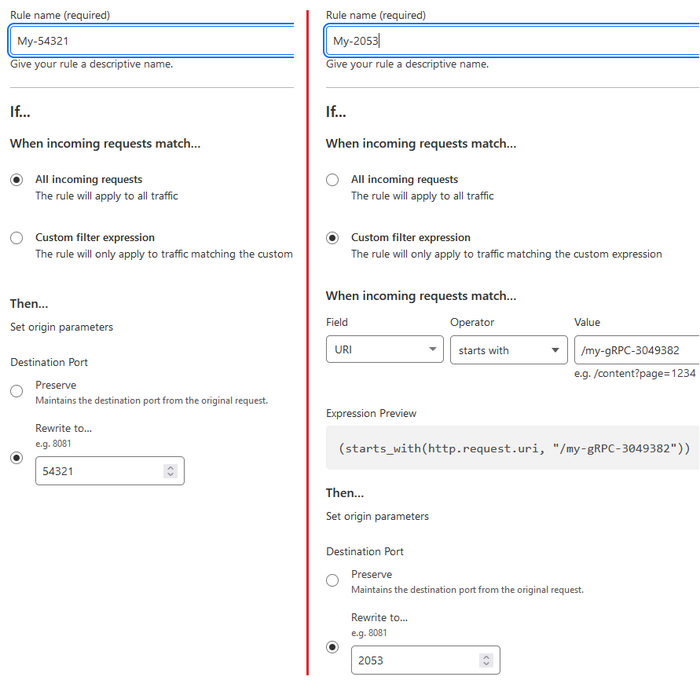The width and height of the screenshot is (700, 684).
Task: Select 'Rewrite to...' radio for port 54321
Action: pyautogui.click(x=17, y=458)
